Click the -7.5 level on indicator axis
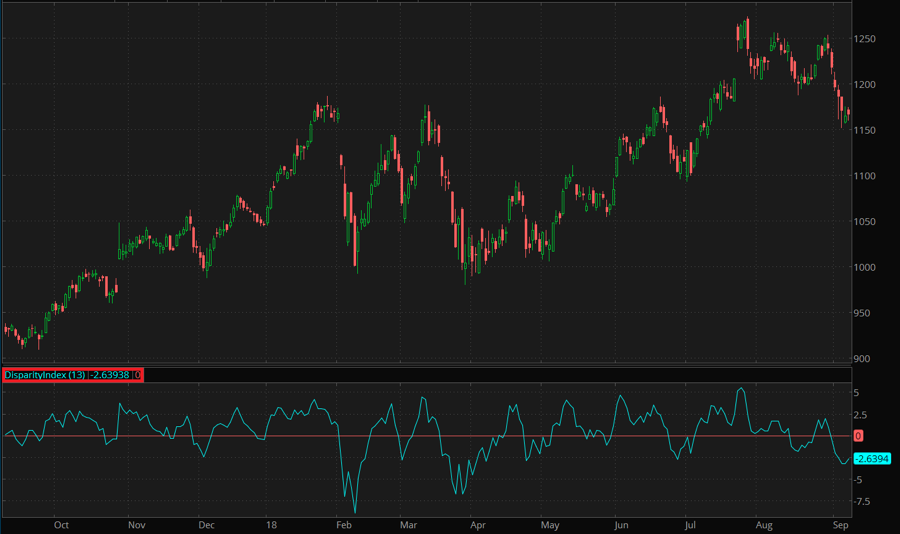This screenshot has height=534, width=900. pos(863,502)
